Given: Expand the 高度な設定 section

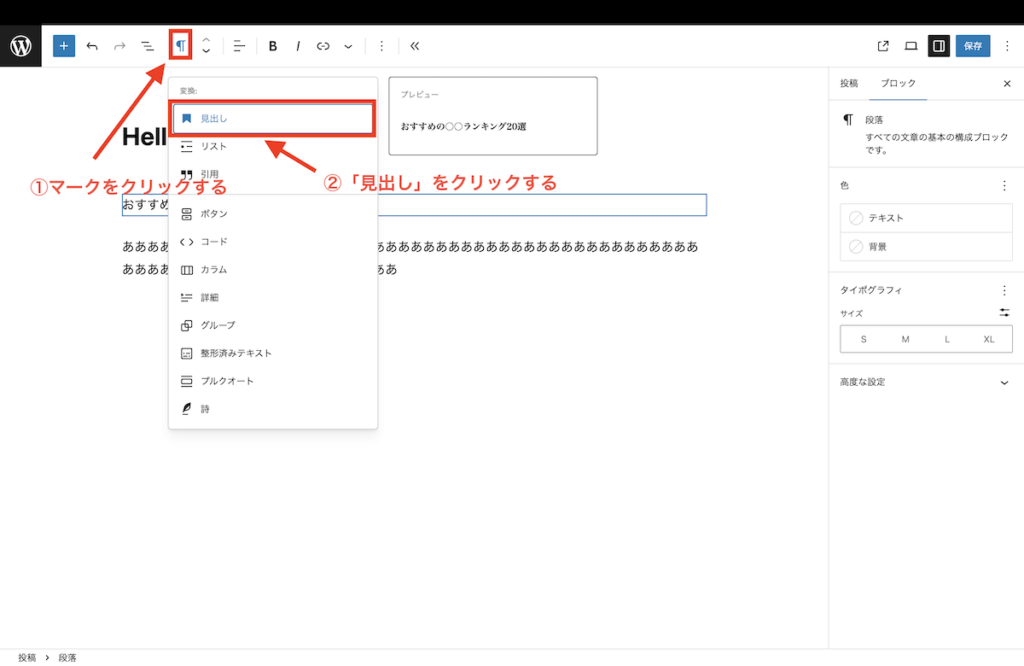Looking at the screenshot, I should [x=925, y=382].
